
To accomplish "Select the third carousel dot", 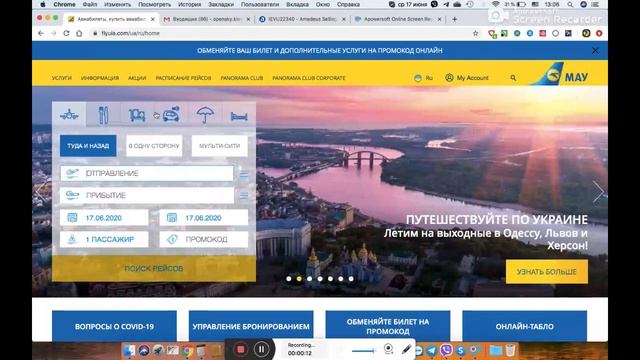I will point(310,279).
